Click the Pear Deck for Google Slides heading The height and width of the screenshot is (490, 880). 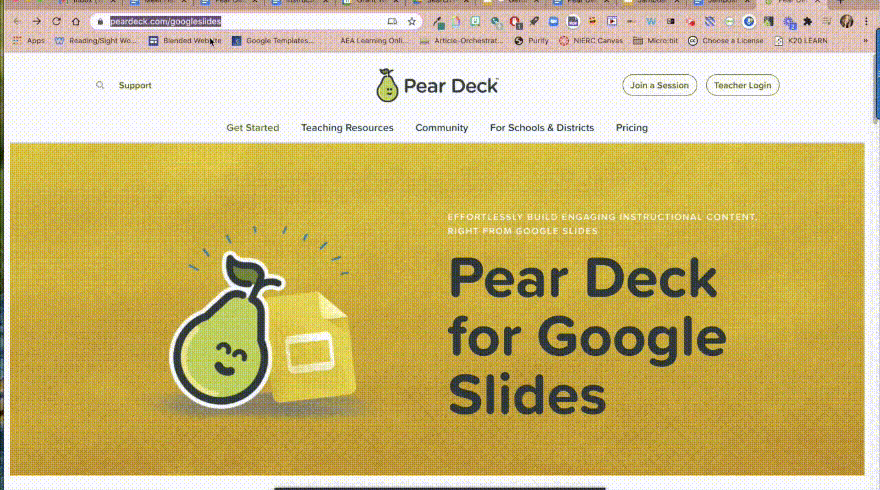(587, 336)
